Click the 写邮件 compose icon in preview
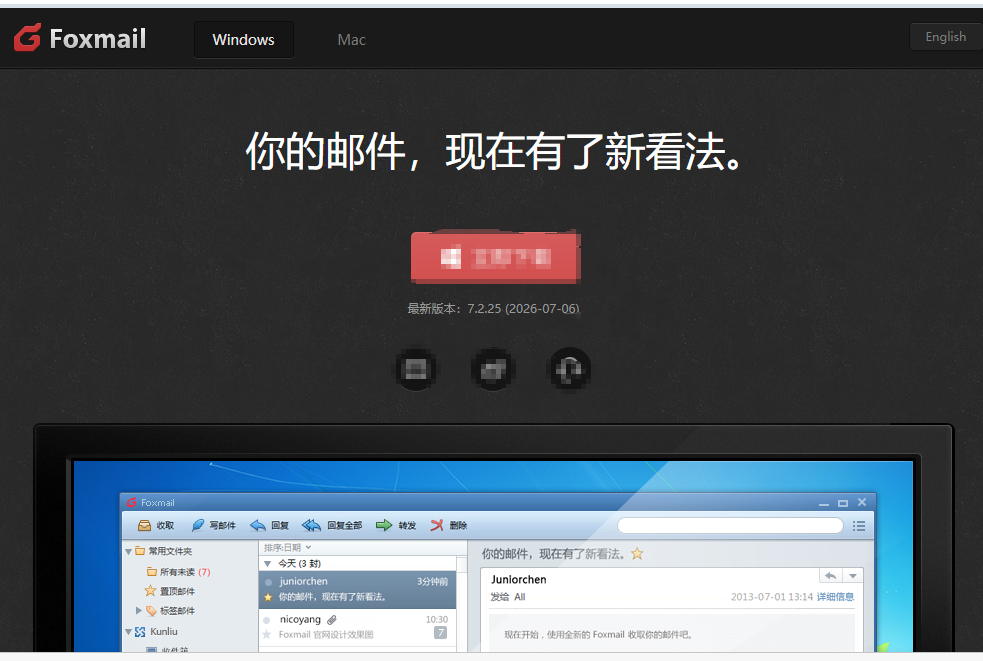 point(197,526)
